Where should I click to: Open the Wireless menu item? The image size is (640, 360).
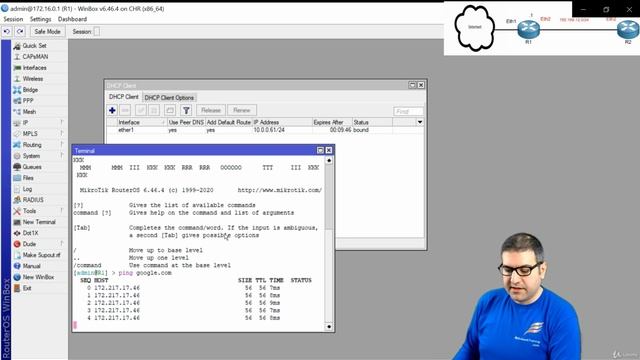33,79
